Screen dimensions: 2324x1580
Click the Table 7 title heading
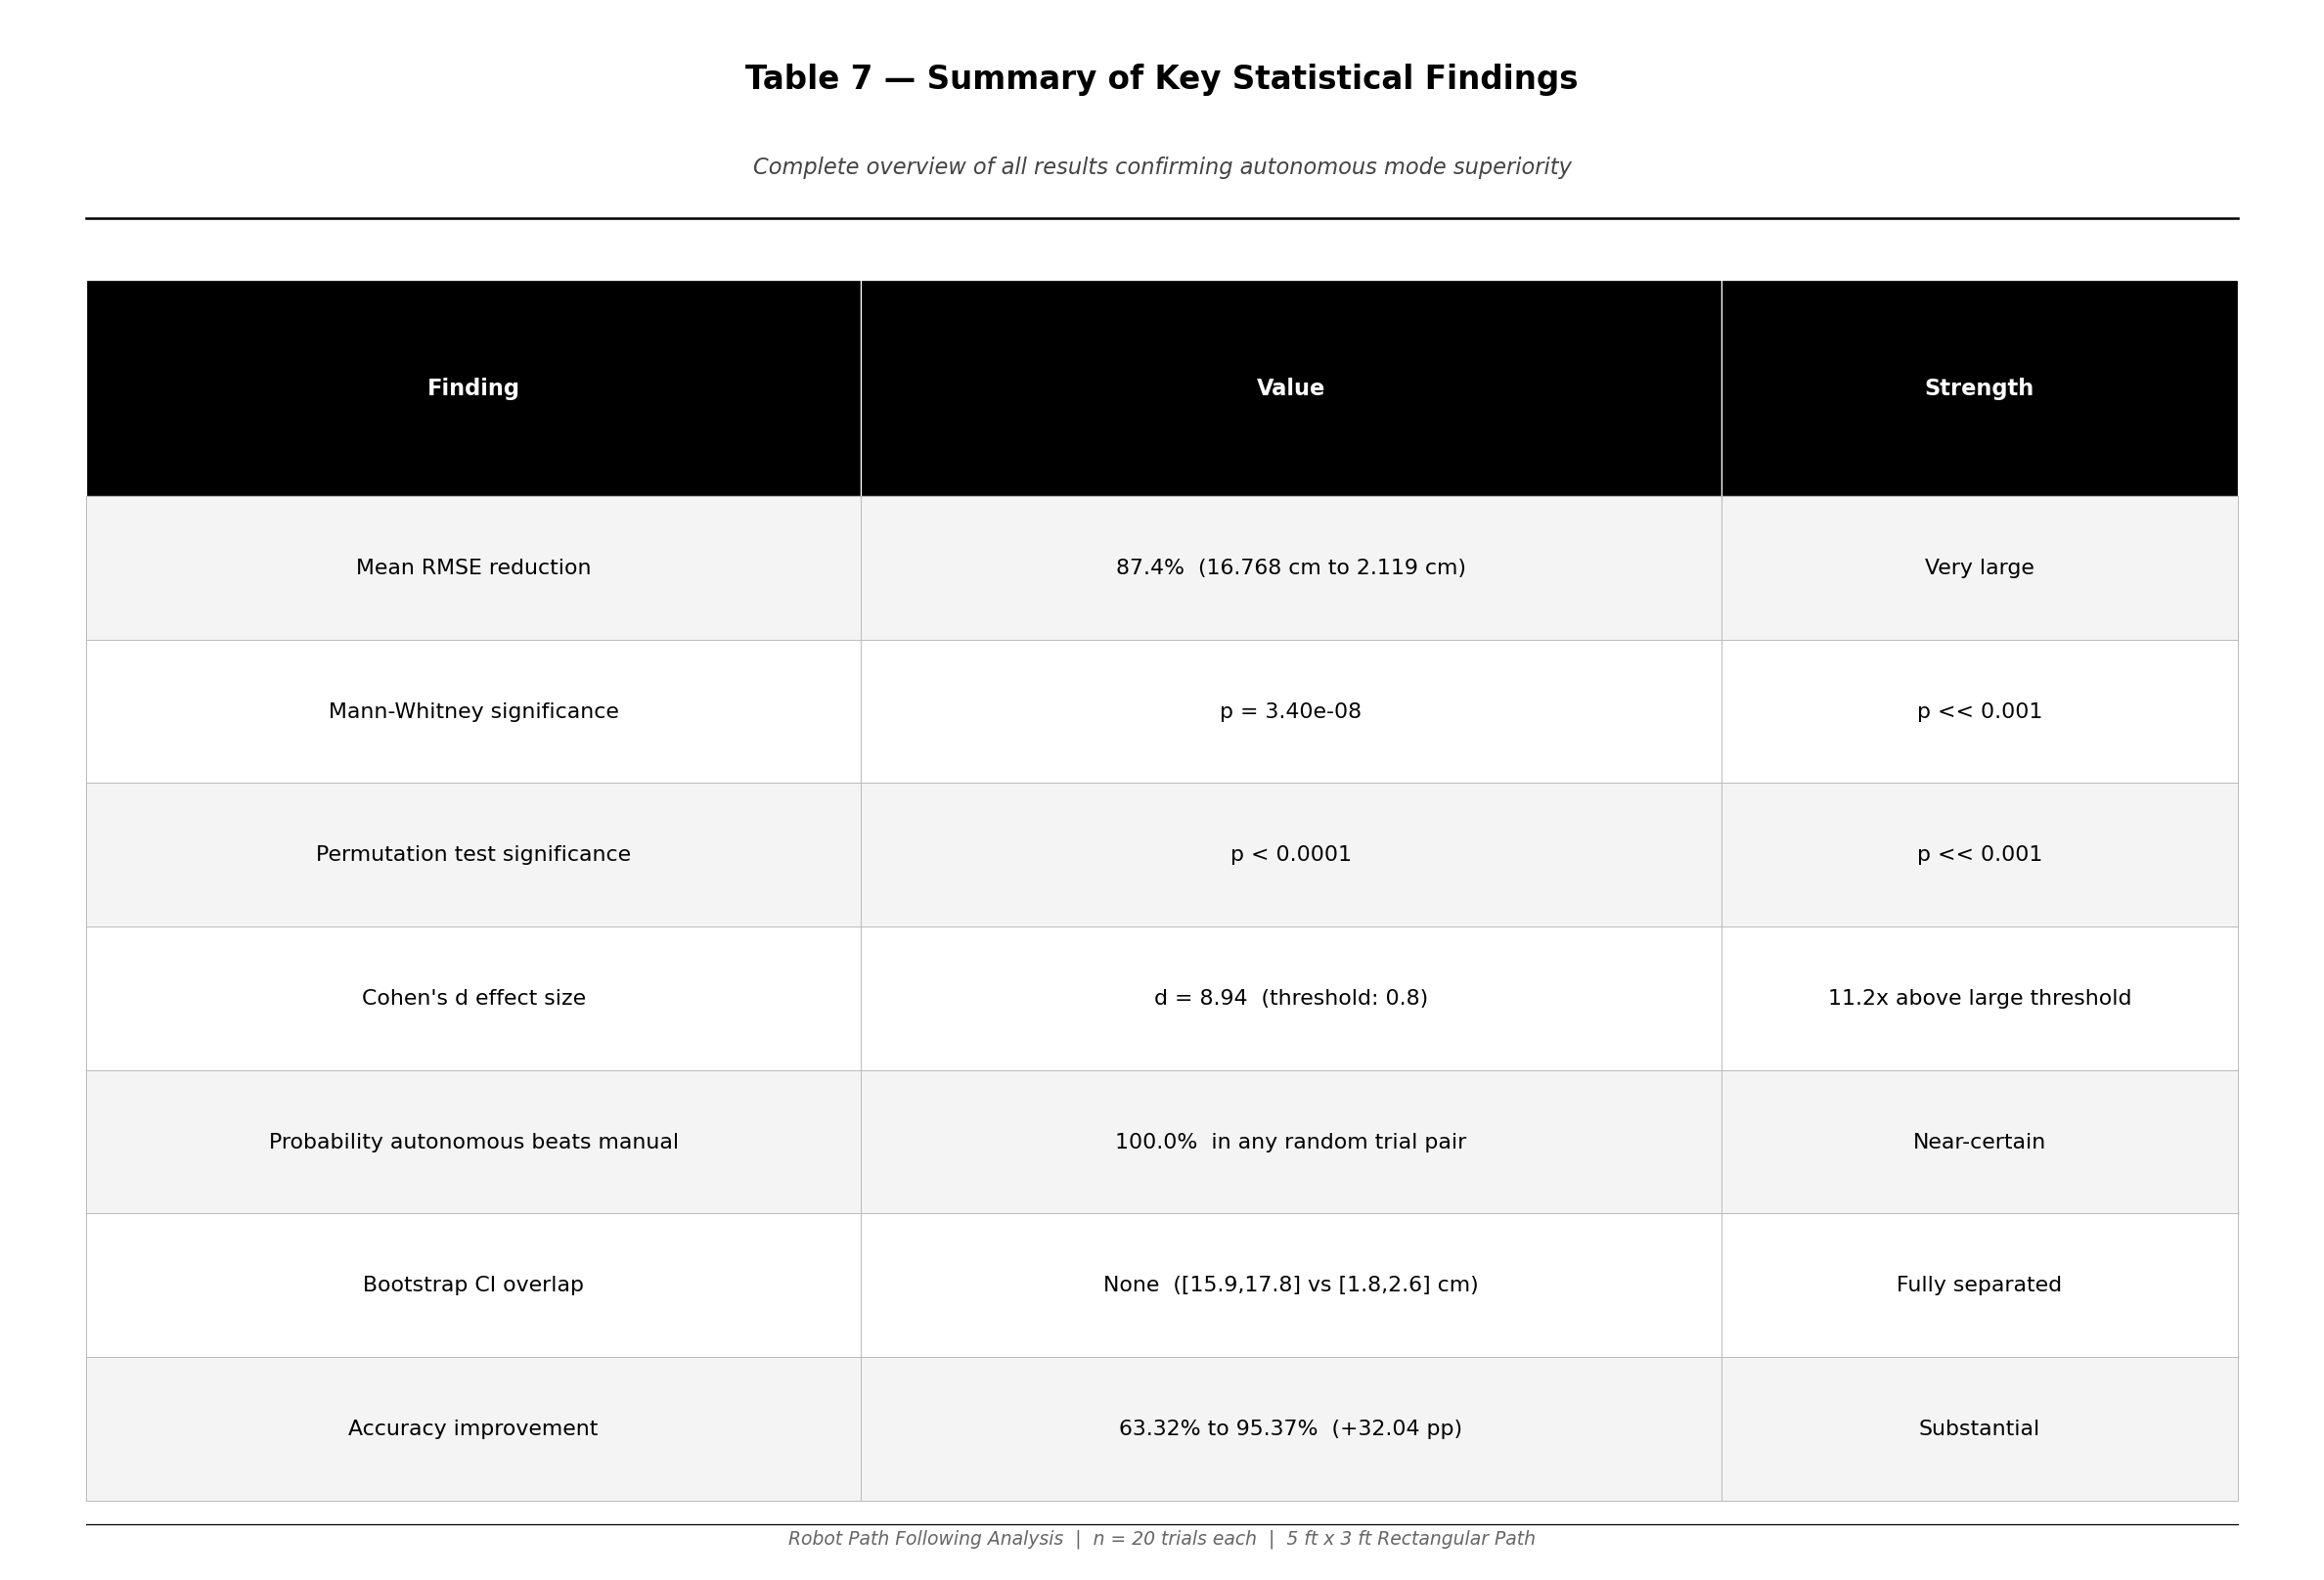coord(1161,79)
